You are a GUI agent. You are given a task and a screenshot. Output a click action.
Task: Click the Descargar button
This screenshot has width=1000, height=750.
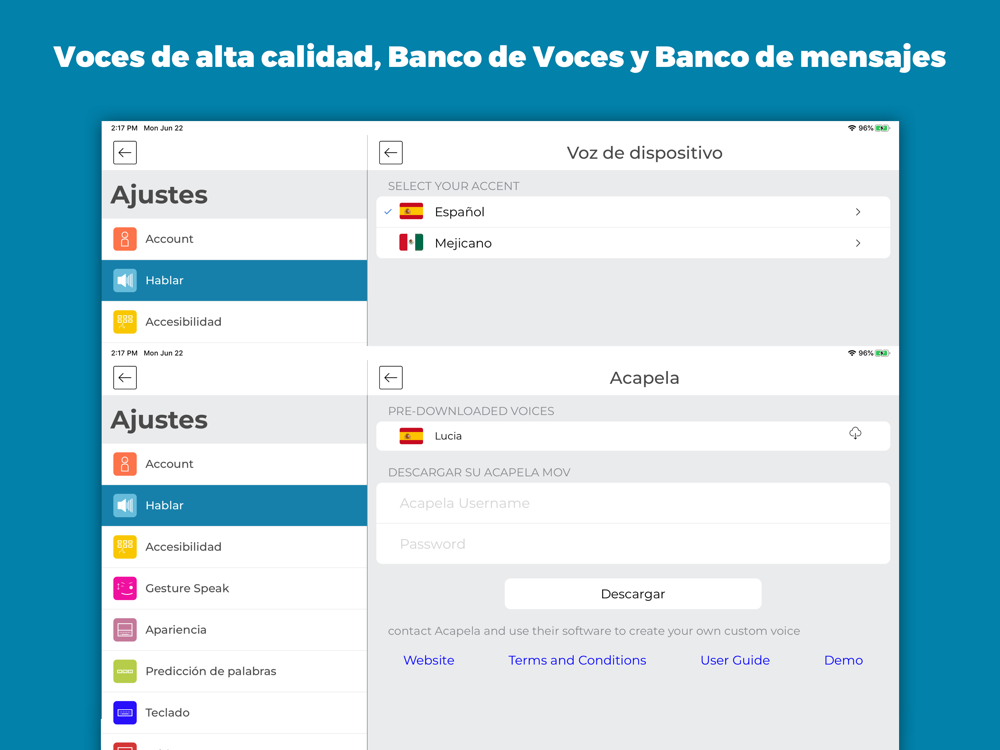click(633, 594)
